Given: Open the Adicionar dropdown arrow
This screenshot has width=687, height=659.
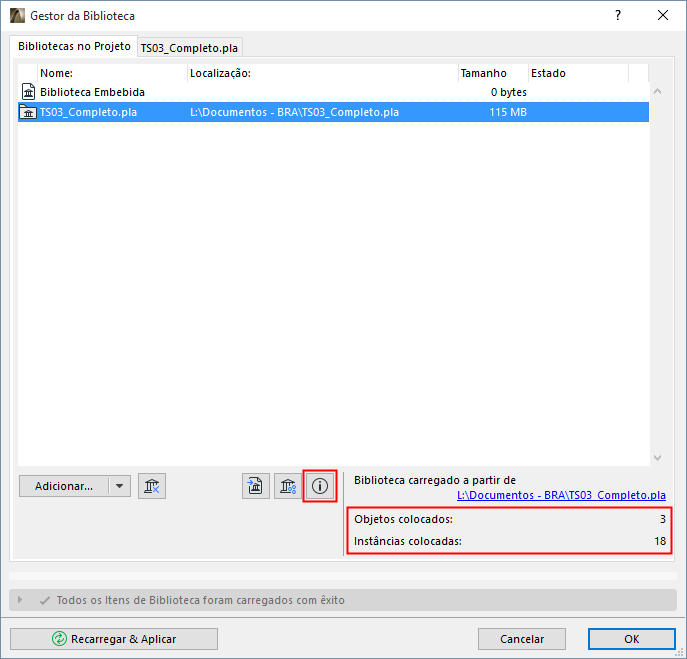Looking at the screenshot, I should [x=119, y=486].
